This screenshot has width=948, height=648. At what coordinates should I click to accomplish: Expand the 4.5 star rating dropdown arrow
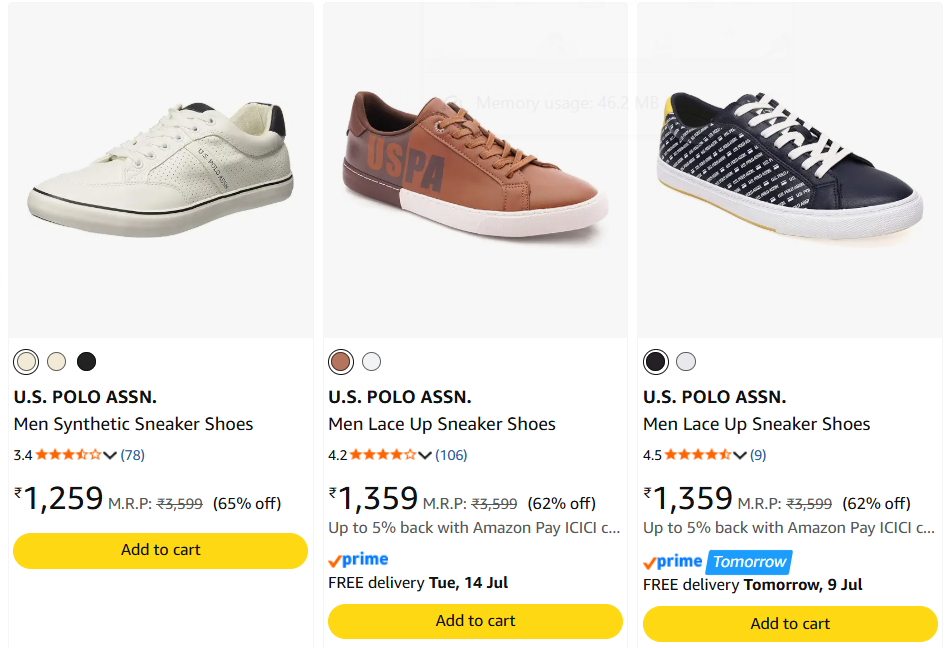(x=739, y=455)
